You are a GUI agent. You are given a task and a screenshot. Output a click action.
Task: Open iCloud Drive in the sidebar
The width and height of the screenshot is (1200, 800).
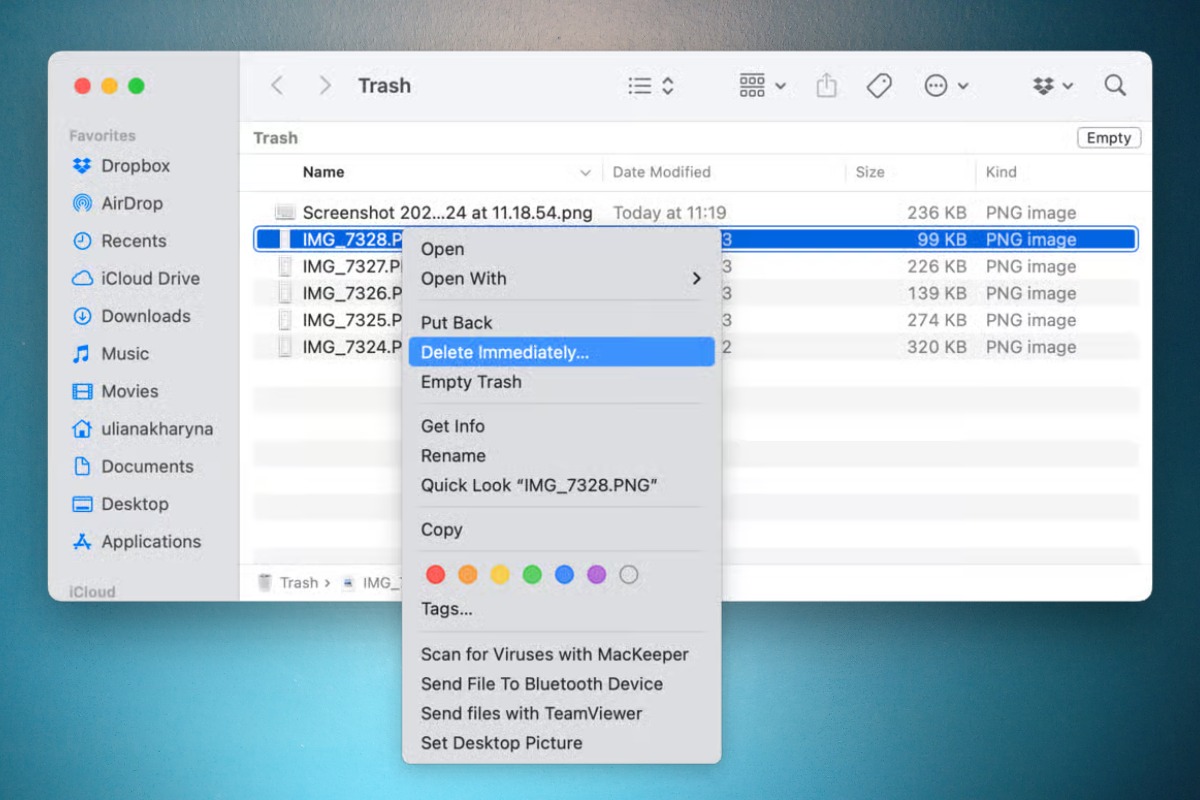(x=145, y=278)
